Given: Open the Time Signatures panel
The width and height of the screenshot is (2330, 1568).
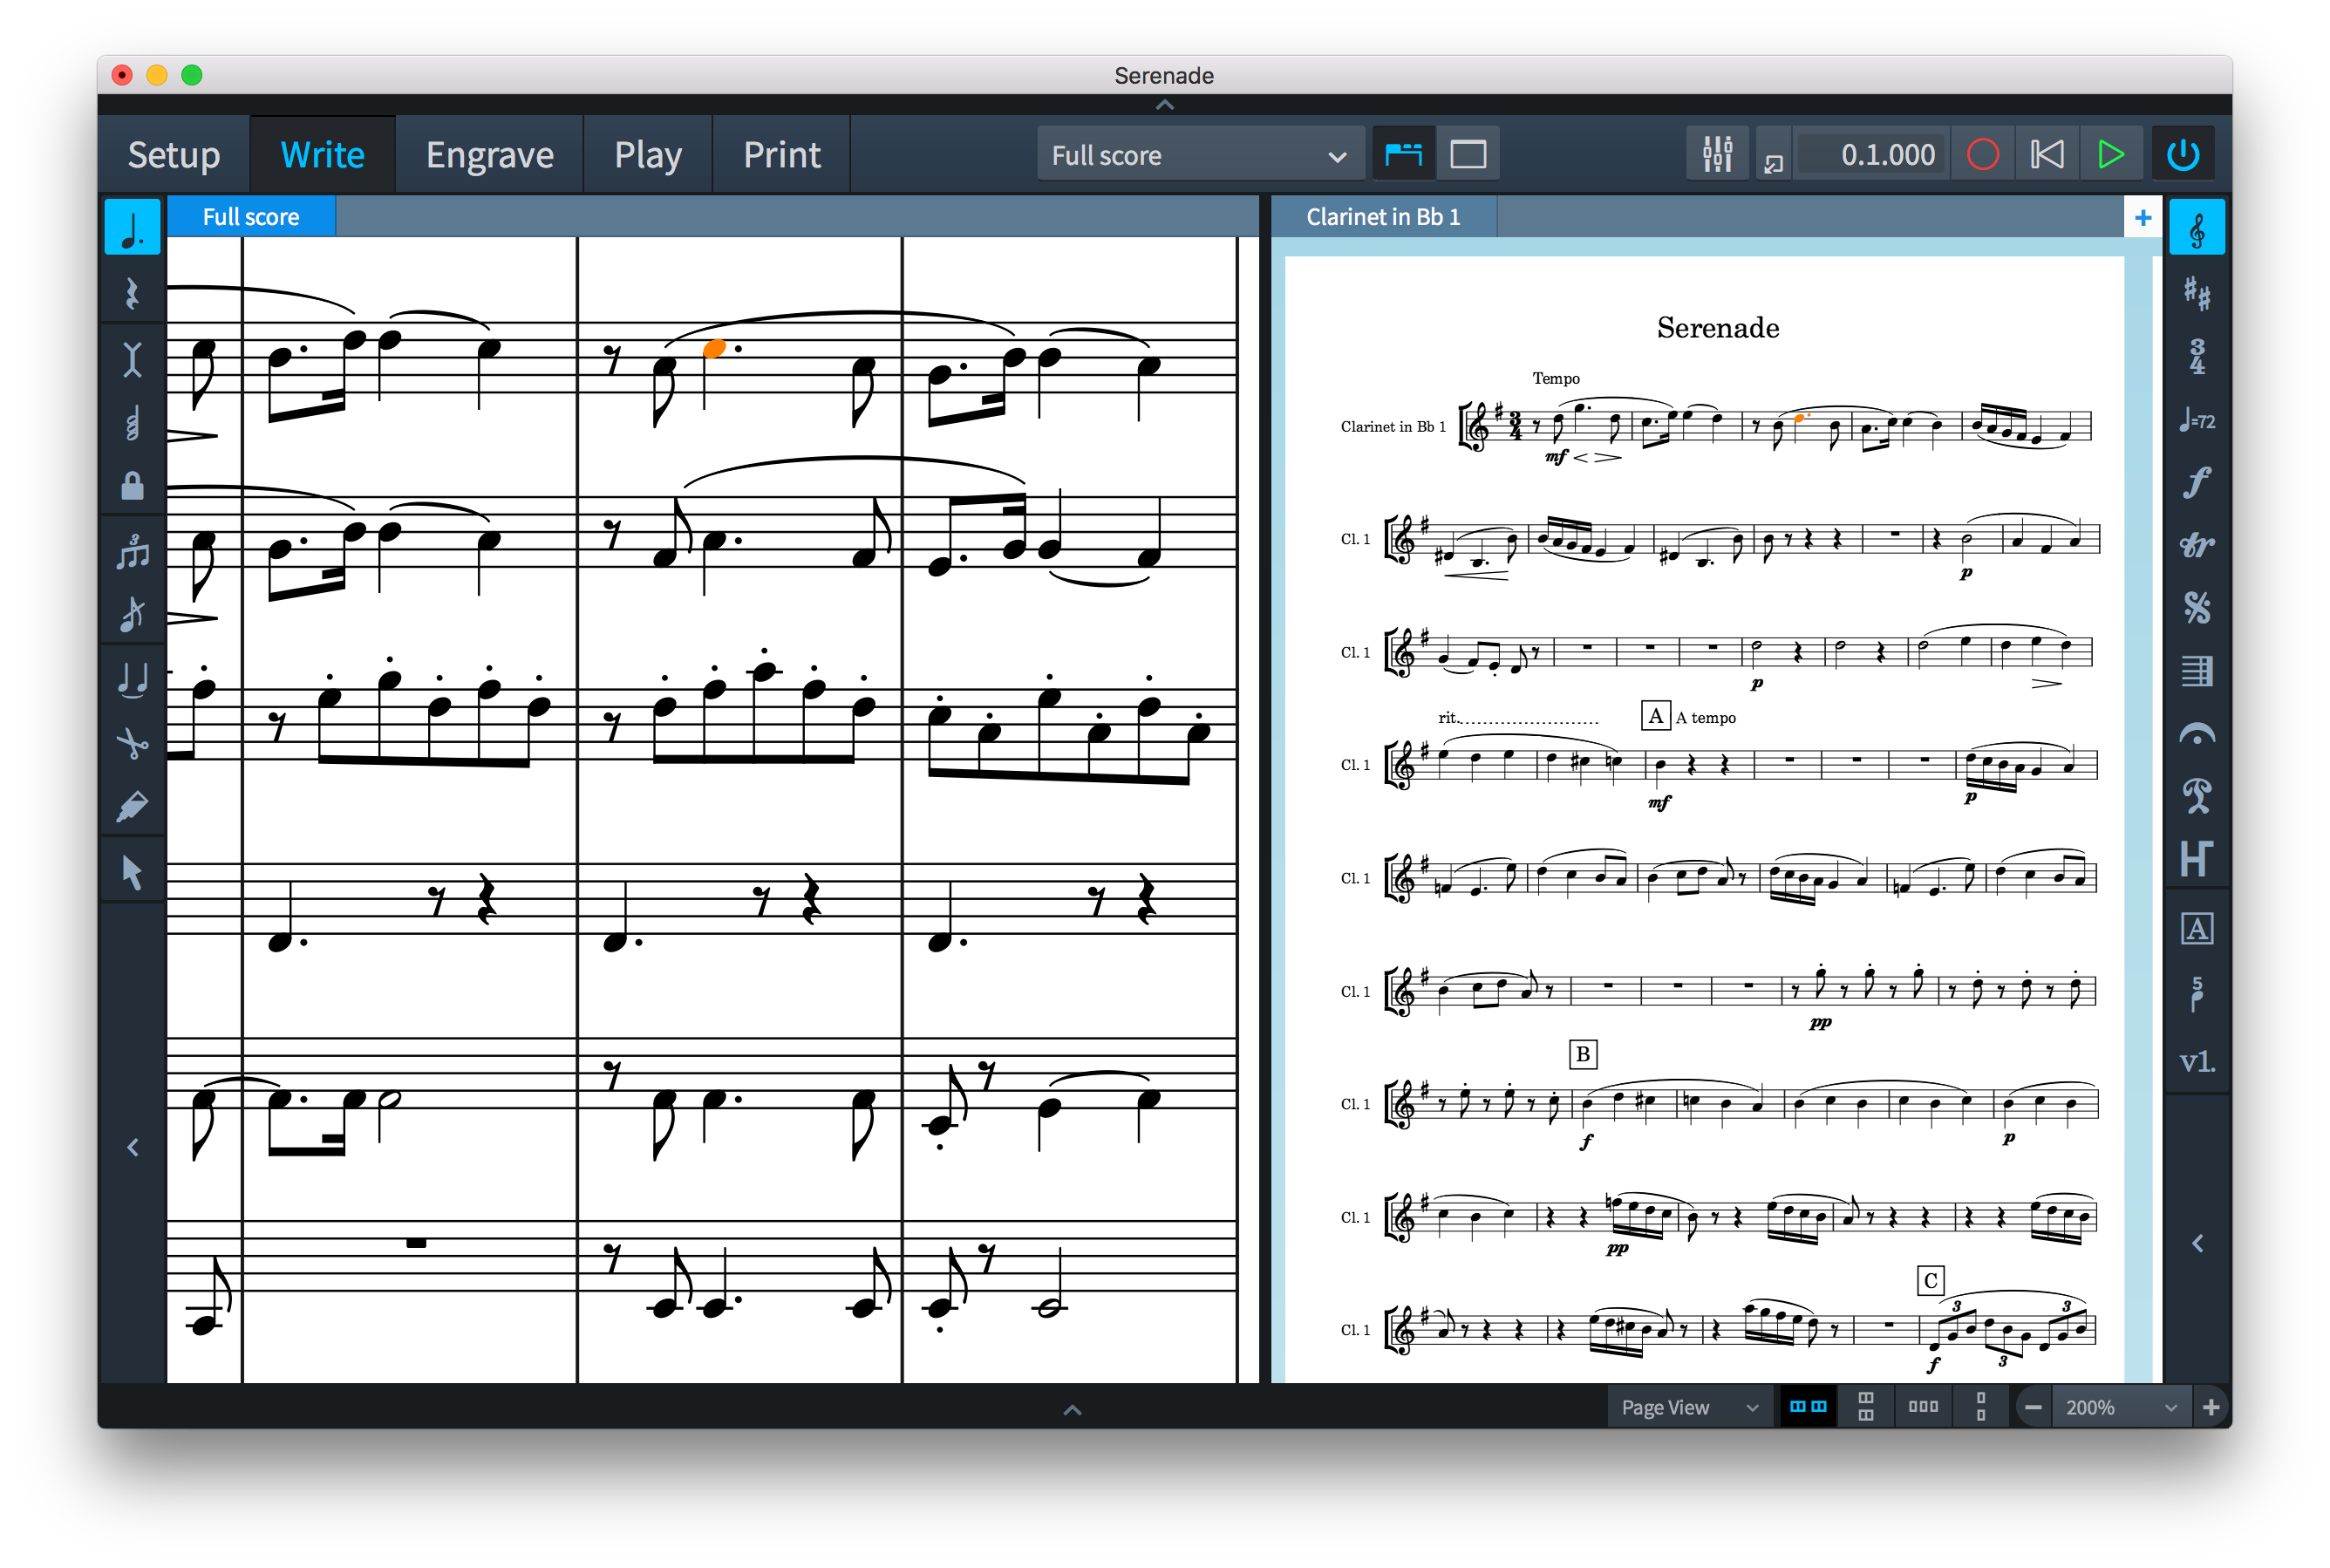Looking at the screenshot, I should click(2196, 357).
